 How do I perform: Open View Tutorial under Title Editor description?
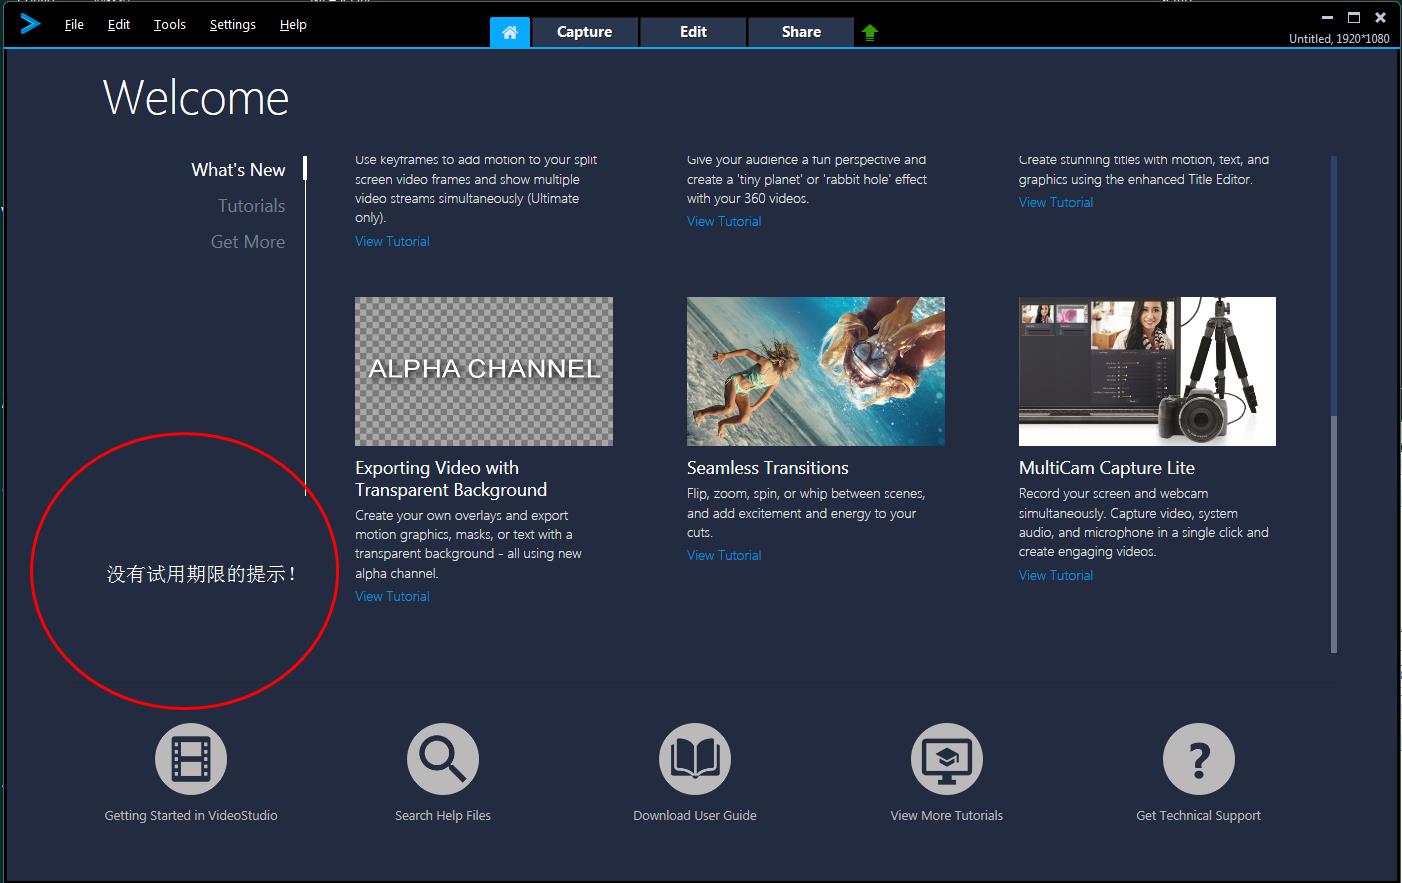(x=1056, y=202)
